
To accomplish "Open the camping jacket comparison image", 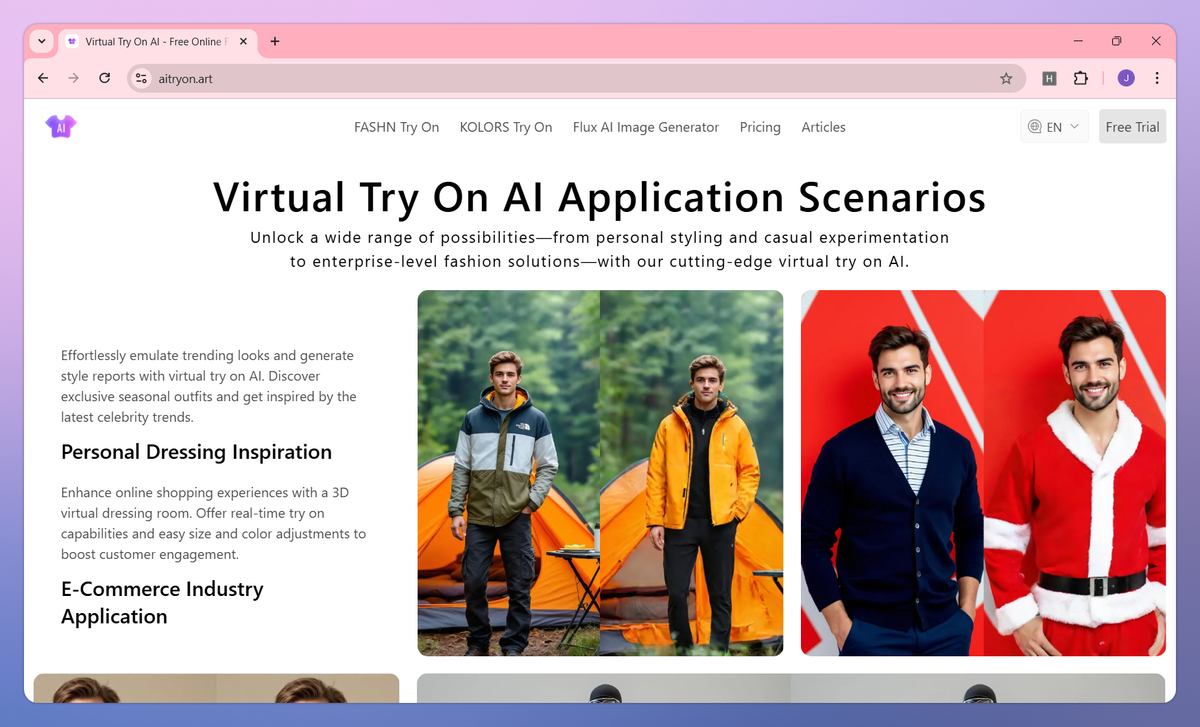I will click(600, 473).
